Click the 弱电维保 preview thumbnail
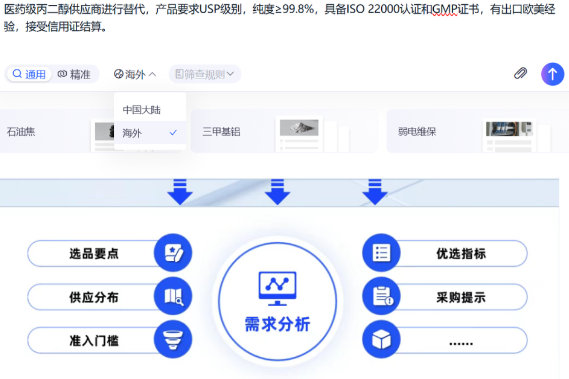The height and width of the screenshot is (379, 569). pos(509,136)
